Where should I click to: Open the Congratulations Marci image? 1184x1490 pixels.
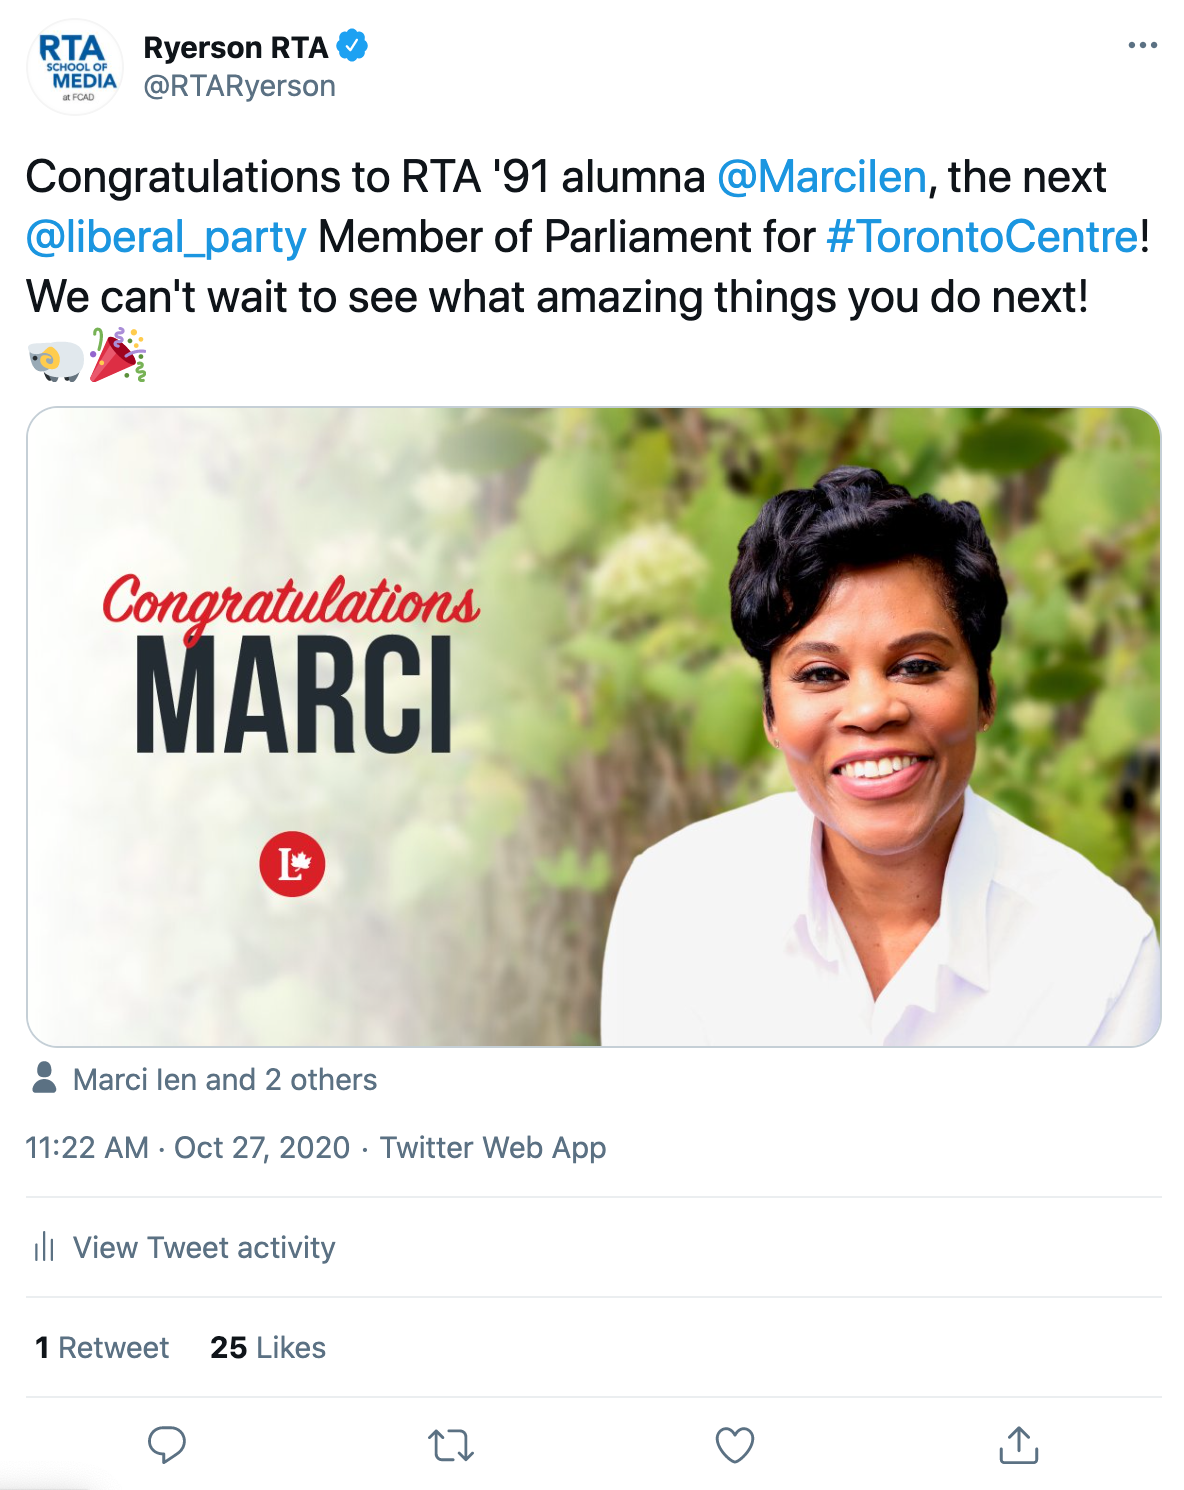coord(593,727)
